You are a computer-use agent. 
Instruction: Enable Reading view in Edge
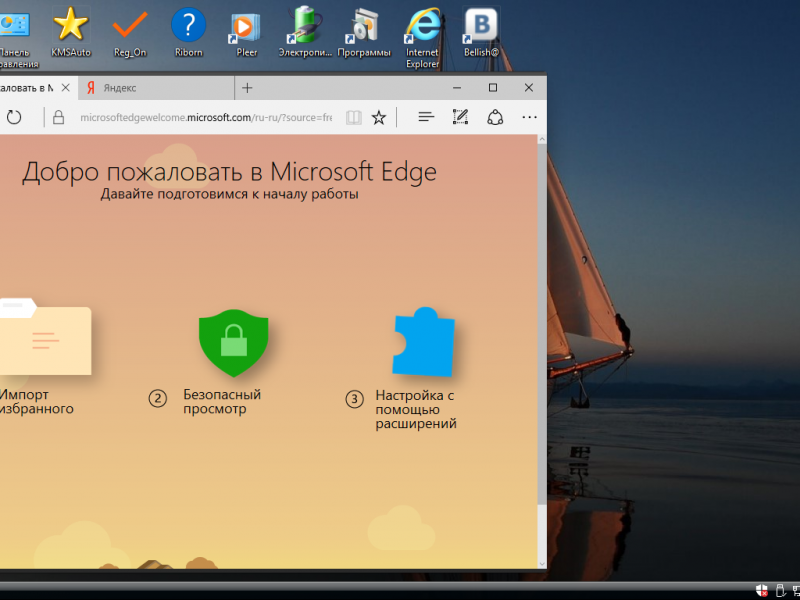point(354,118)
